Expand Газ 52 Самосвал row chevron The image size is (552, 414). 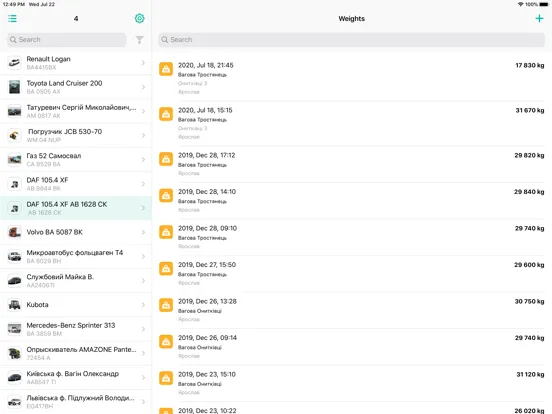click(x=143, y=159)
